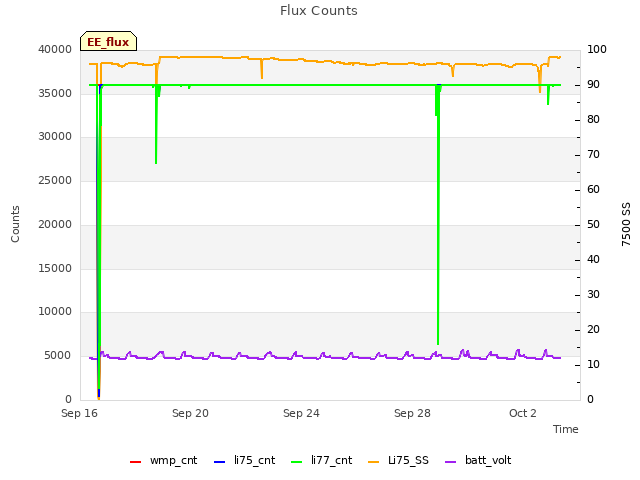Image resolution: width=640 pixels, height=480 pixels.
Task: Click the Counts left axis title
Action: [x=15, y=224]
